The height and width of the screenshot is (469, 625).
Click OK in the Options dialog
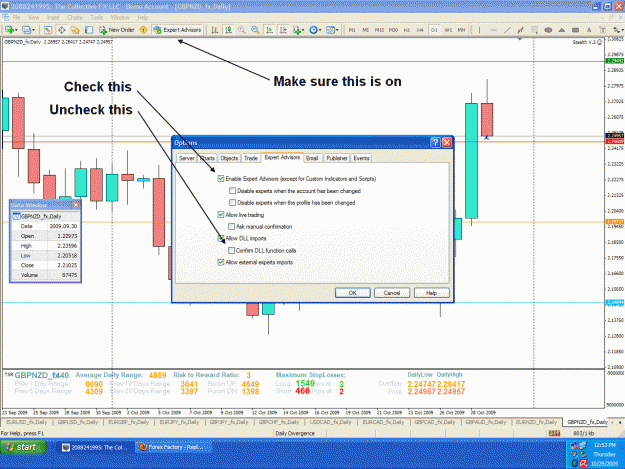tap(353, 293)
